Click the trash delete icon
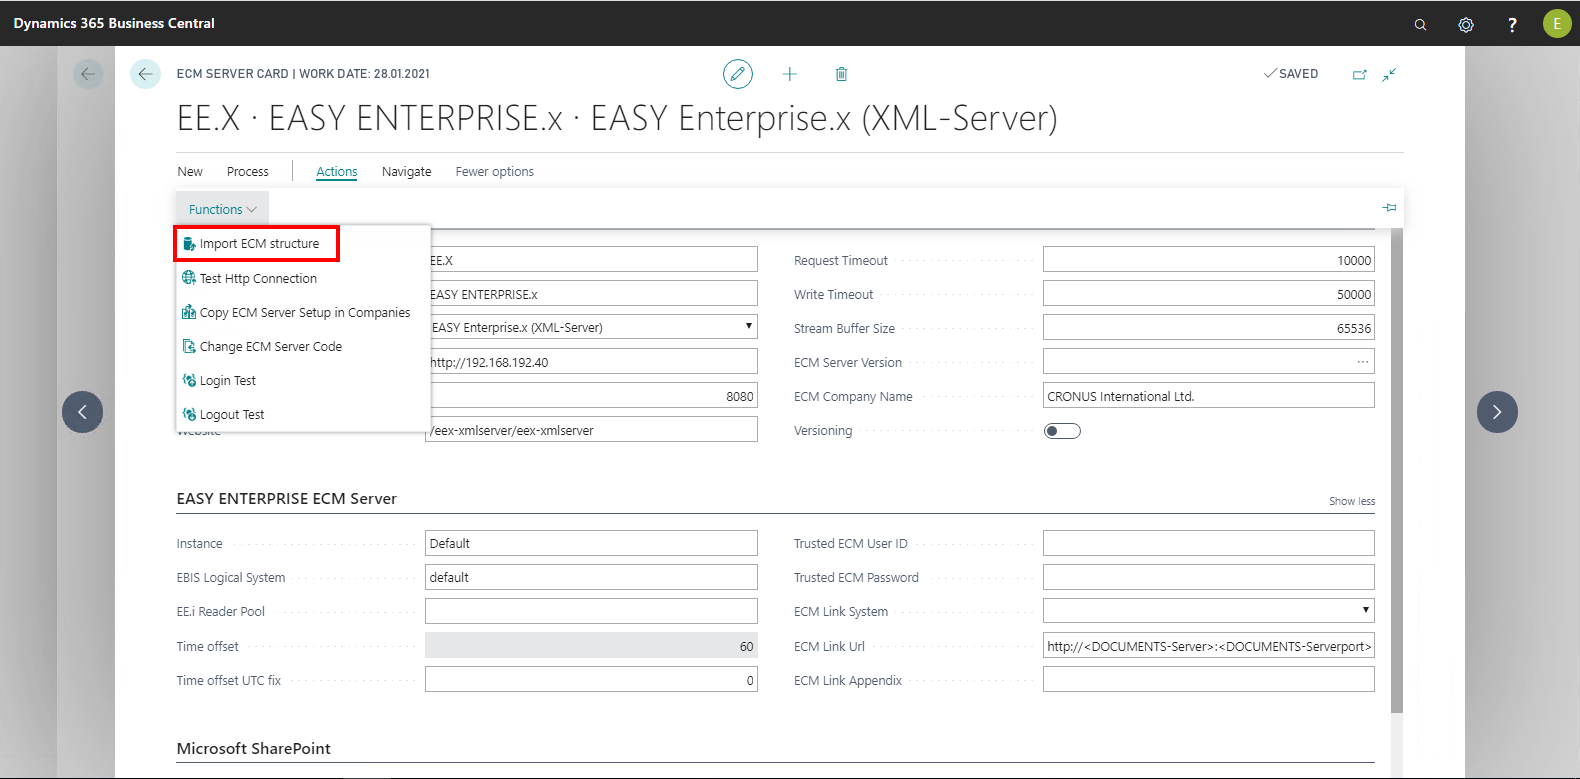This screenshot has width=1580, height=779. pos(841,74)
